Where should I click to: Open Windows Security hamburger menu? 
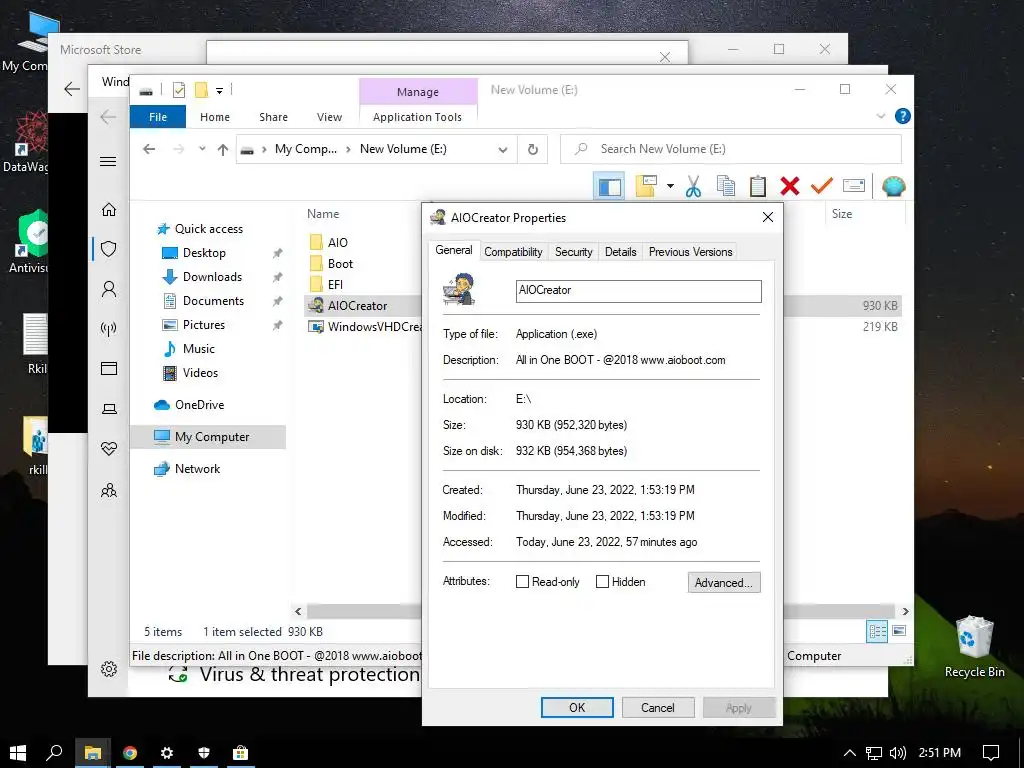pos(108,161)
